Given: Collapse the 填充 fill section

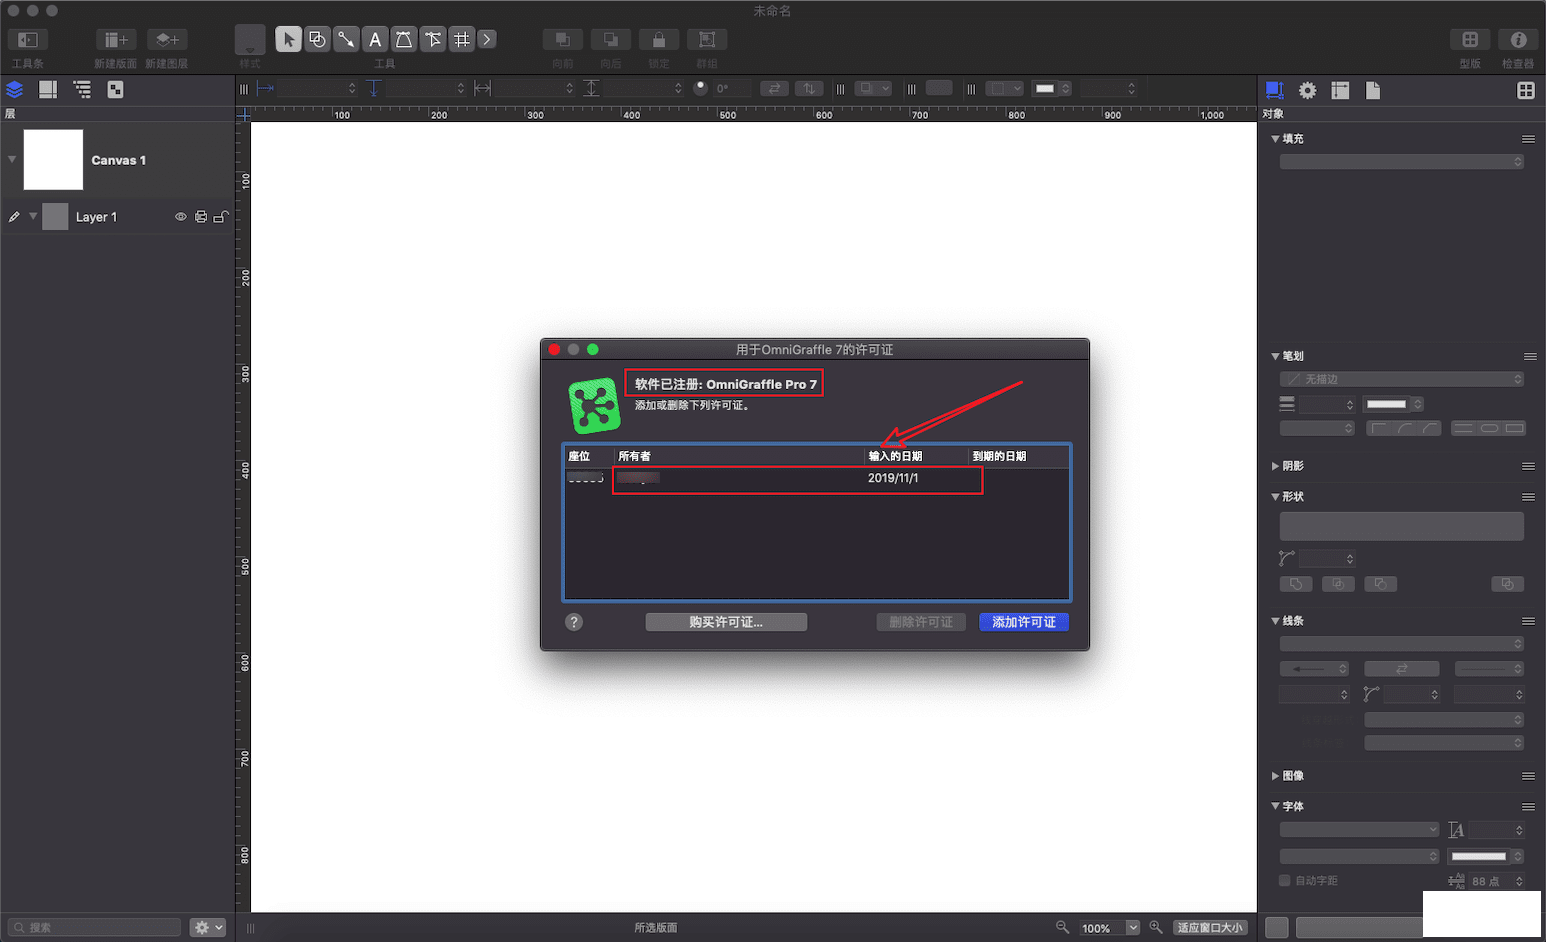Looking at the screenshot, I should (x=1275, y=139).
